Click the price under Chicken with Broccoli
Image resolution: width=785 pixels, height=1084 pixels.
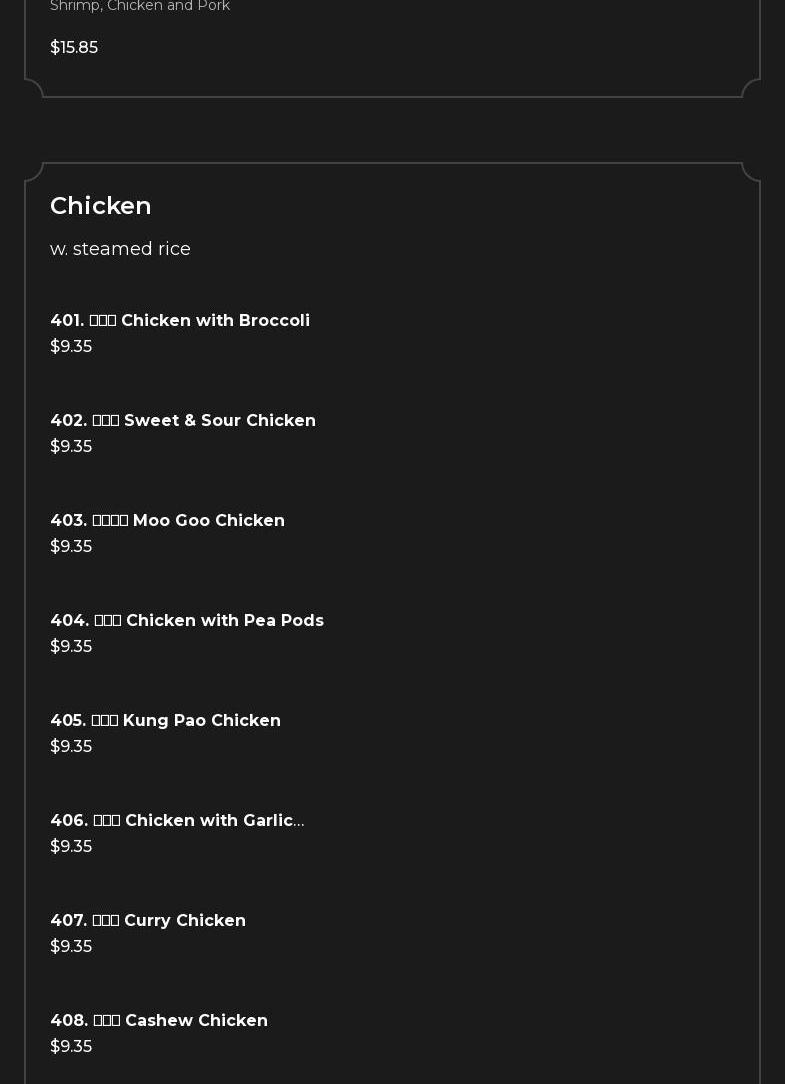click(71, 346)
